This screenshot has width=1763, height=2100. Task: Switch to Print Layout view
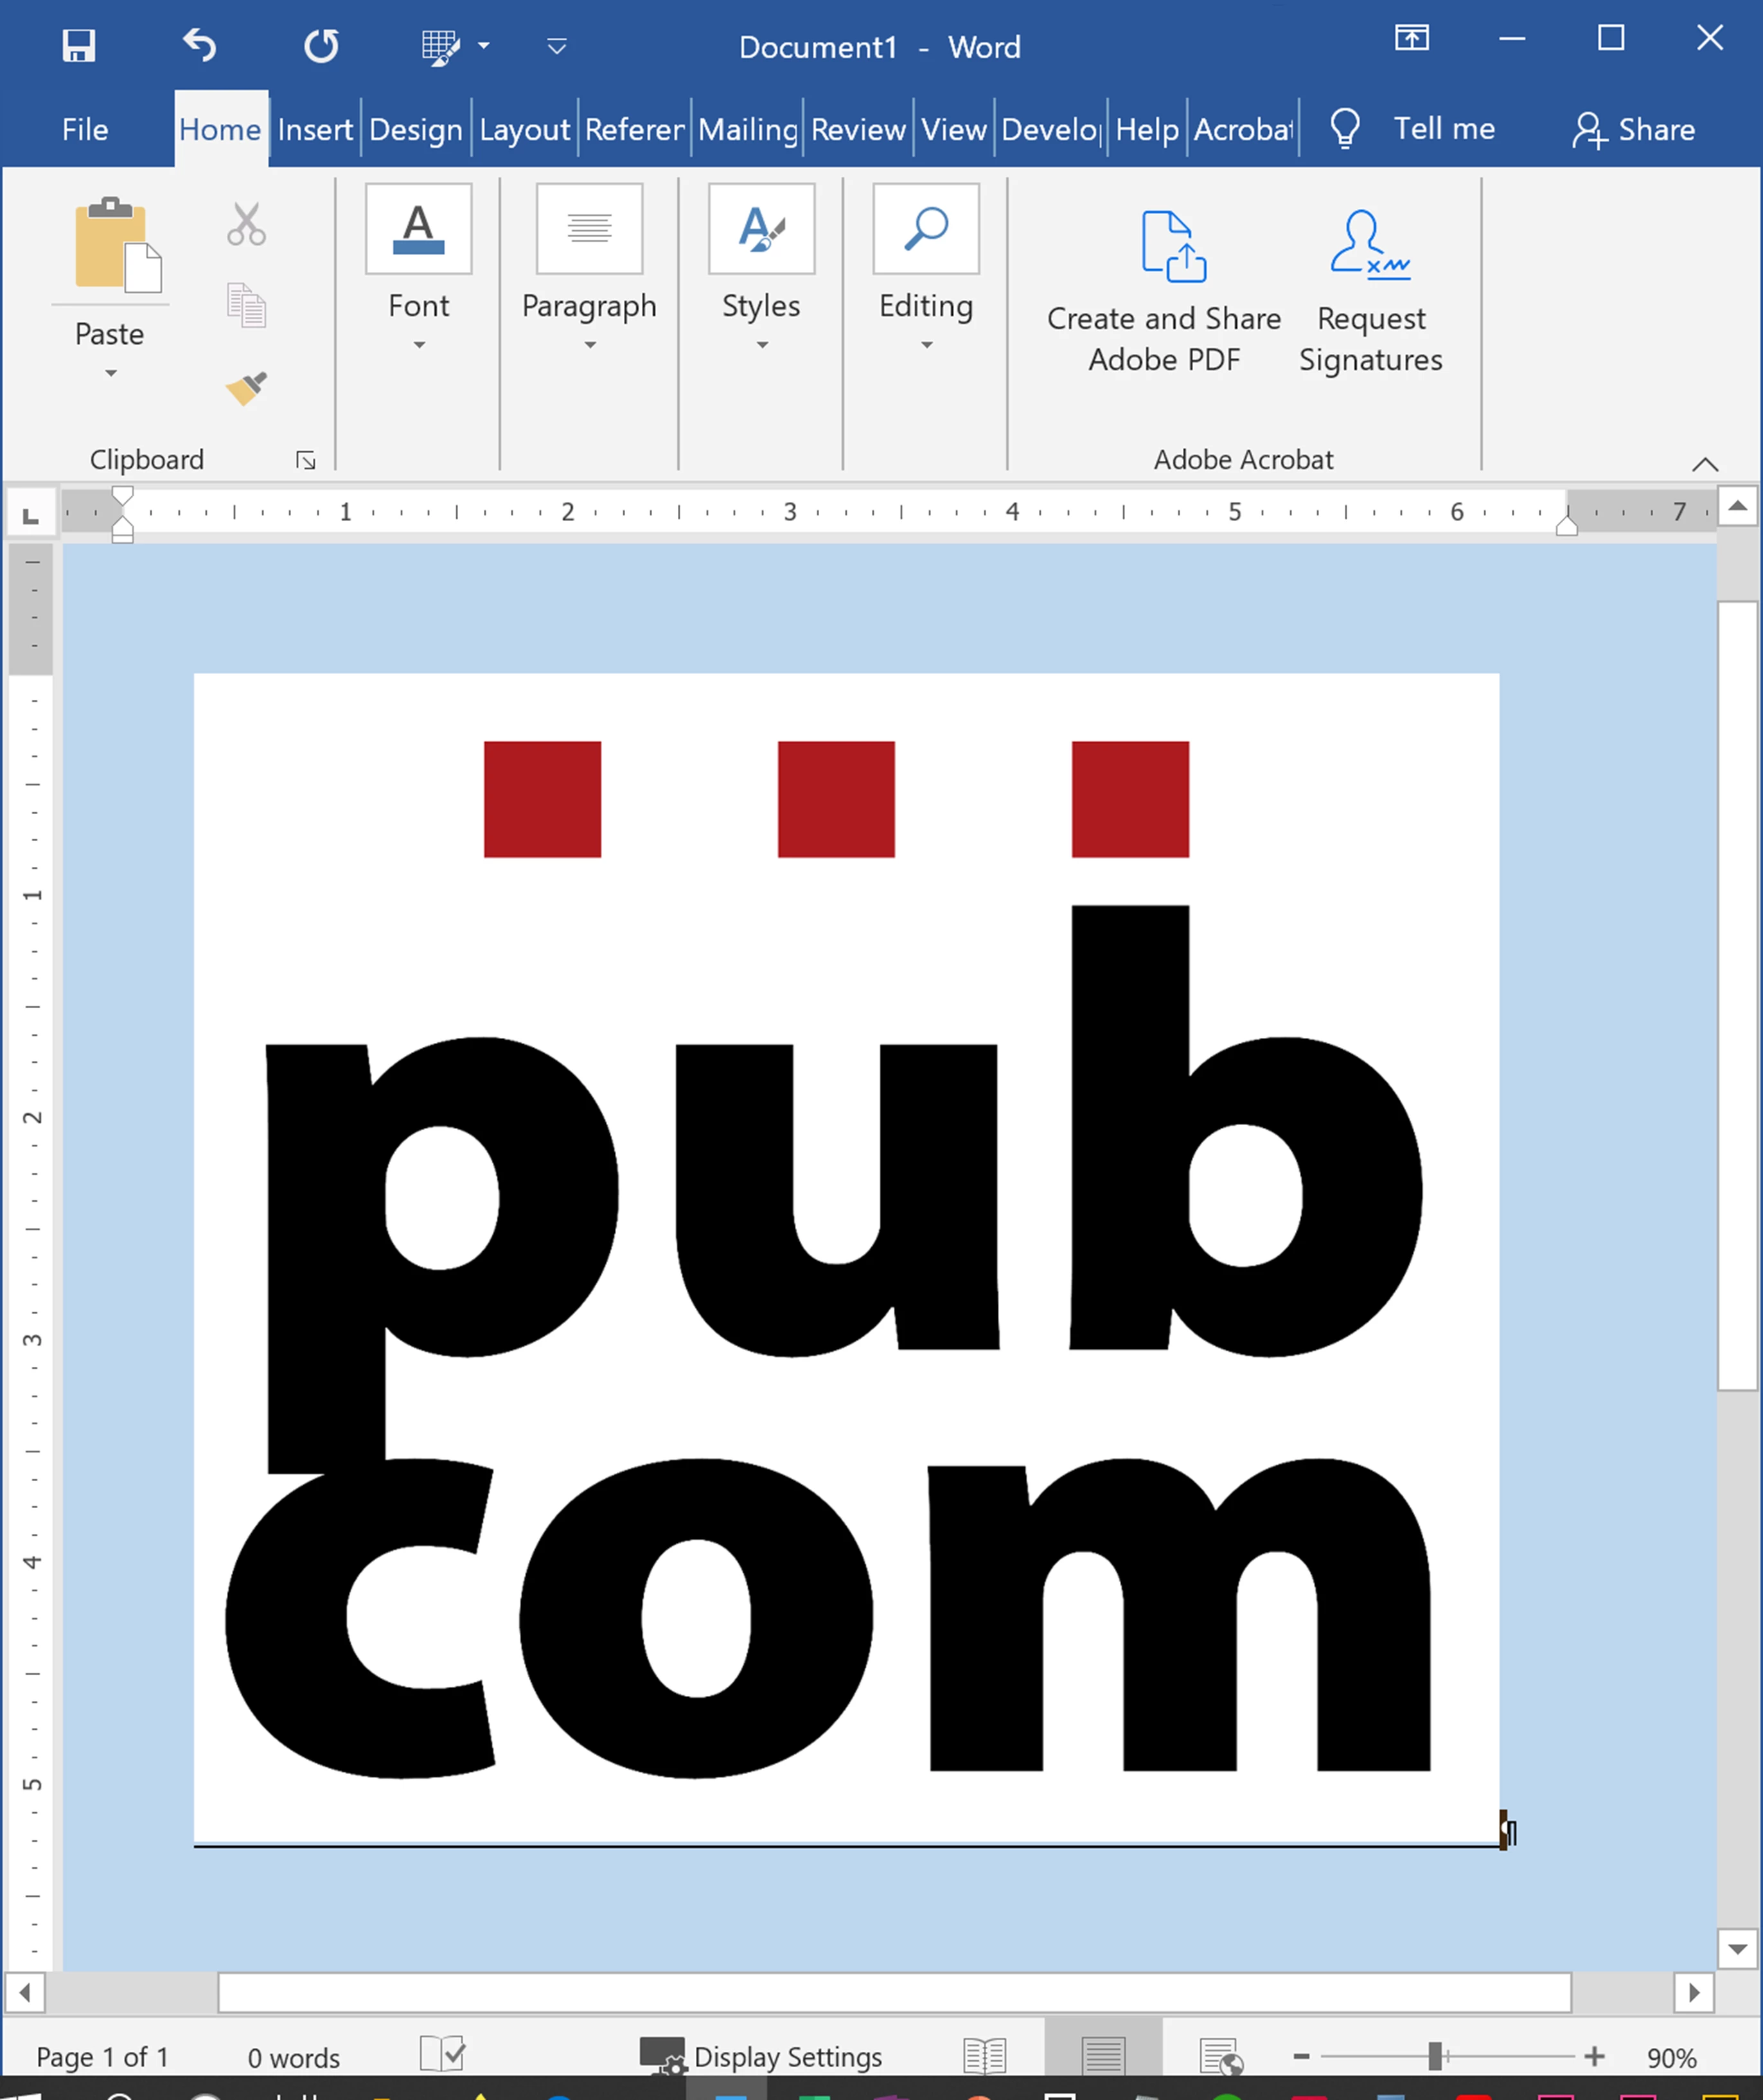[1103, 2056]
